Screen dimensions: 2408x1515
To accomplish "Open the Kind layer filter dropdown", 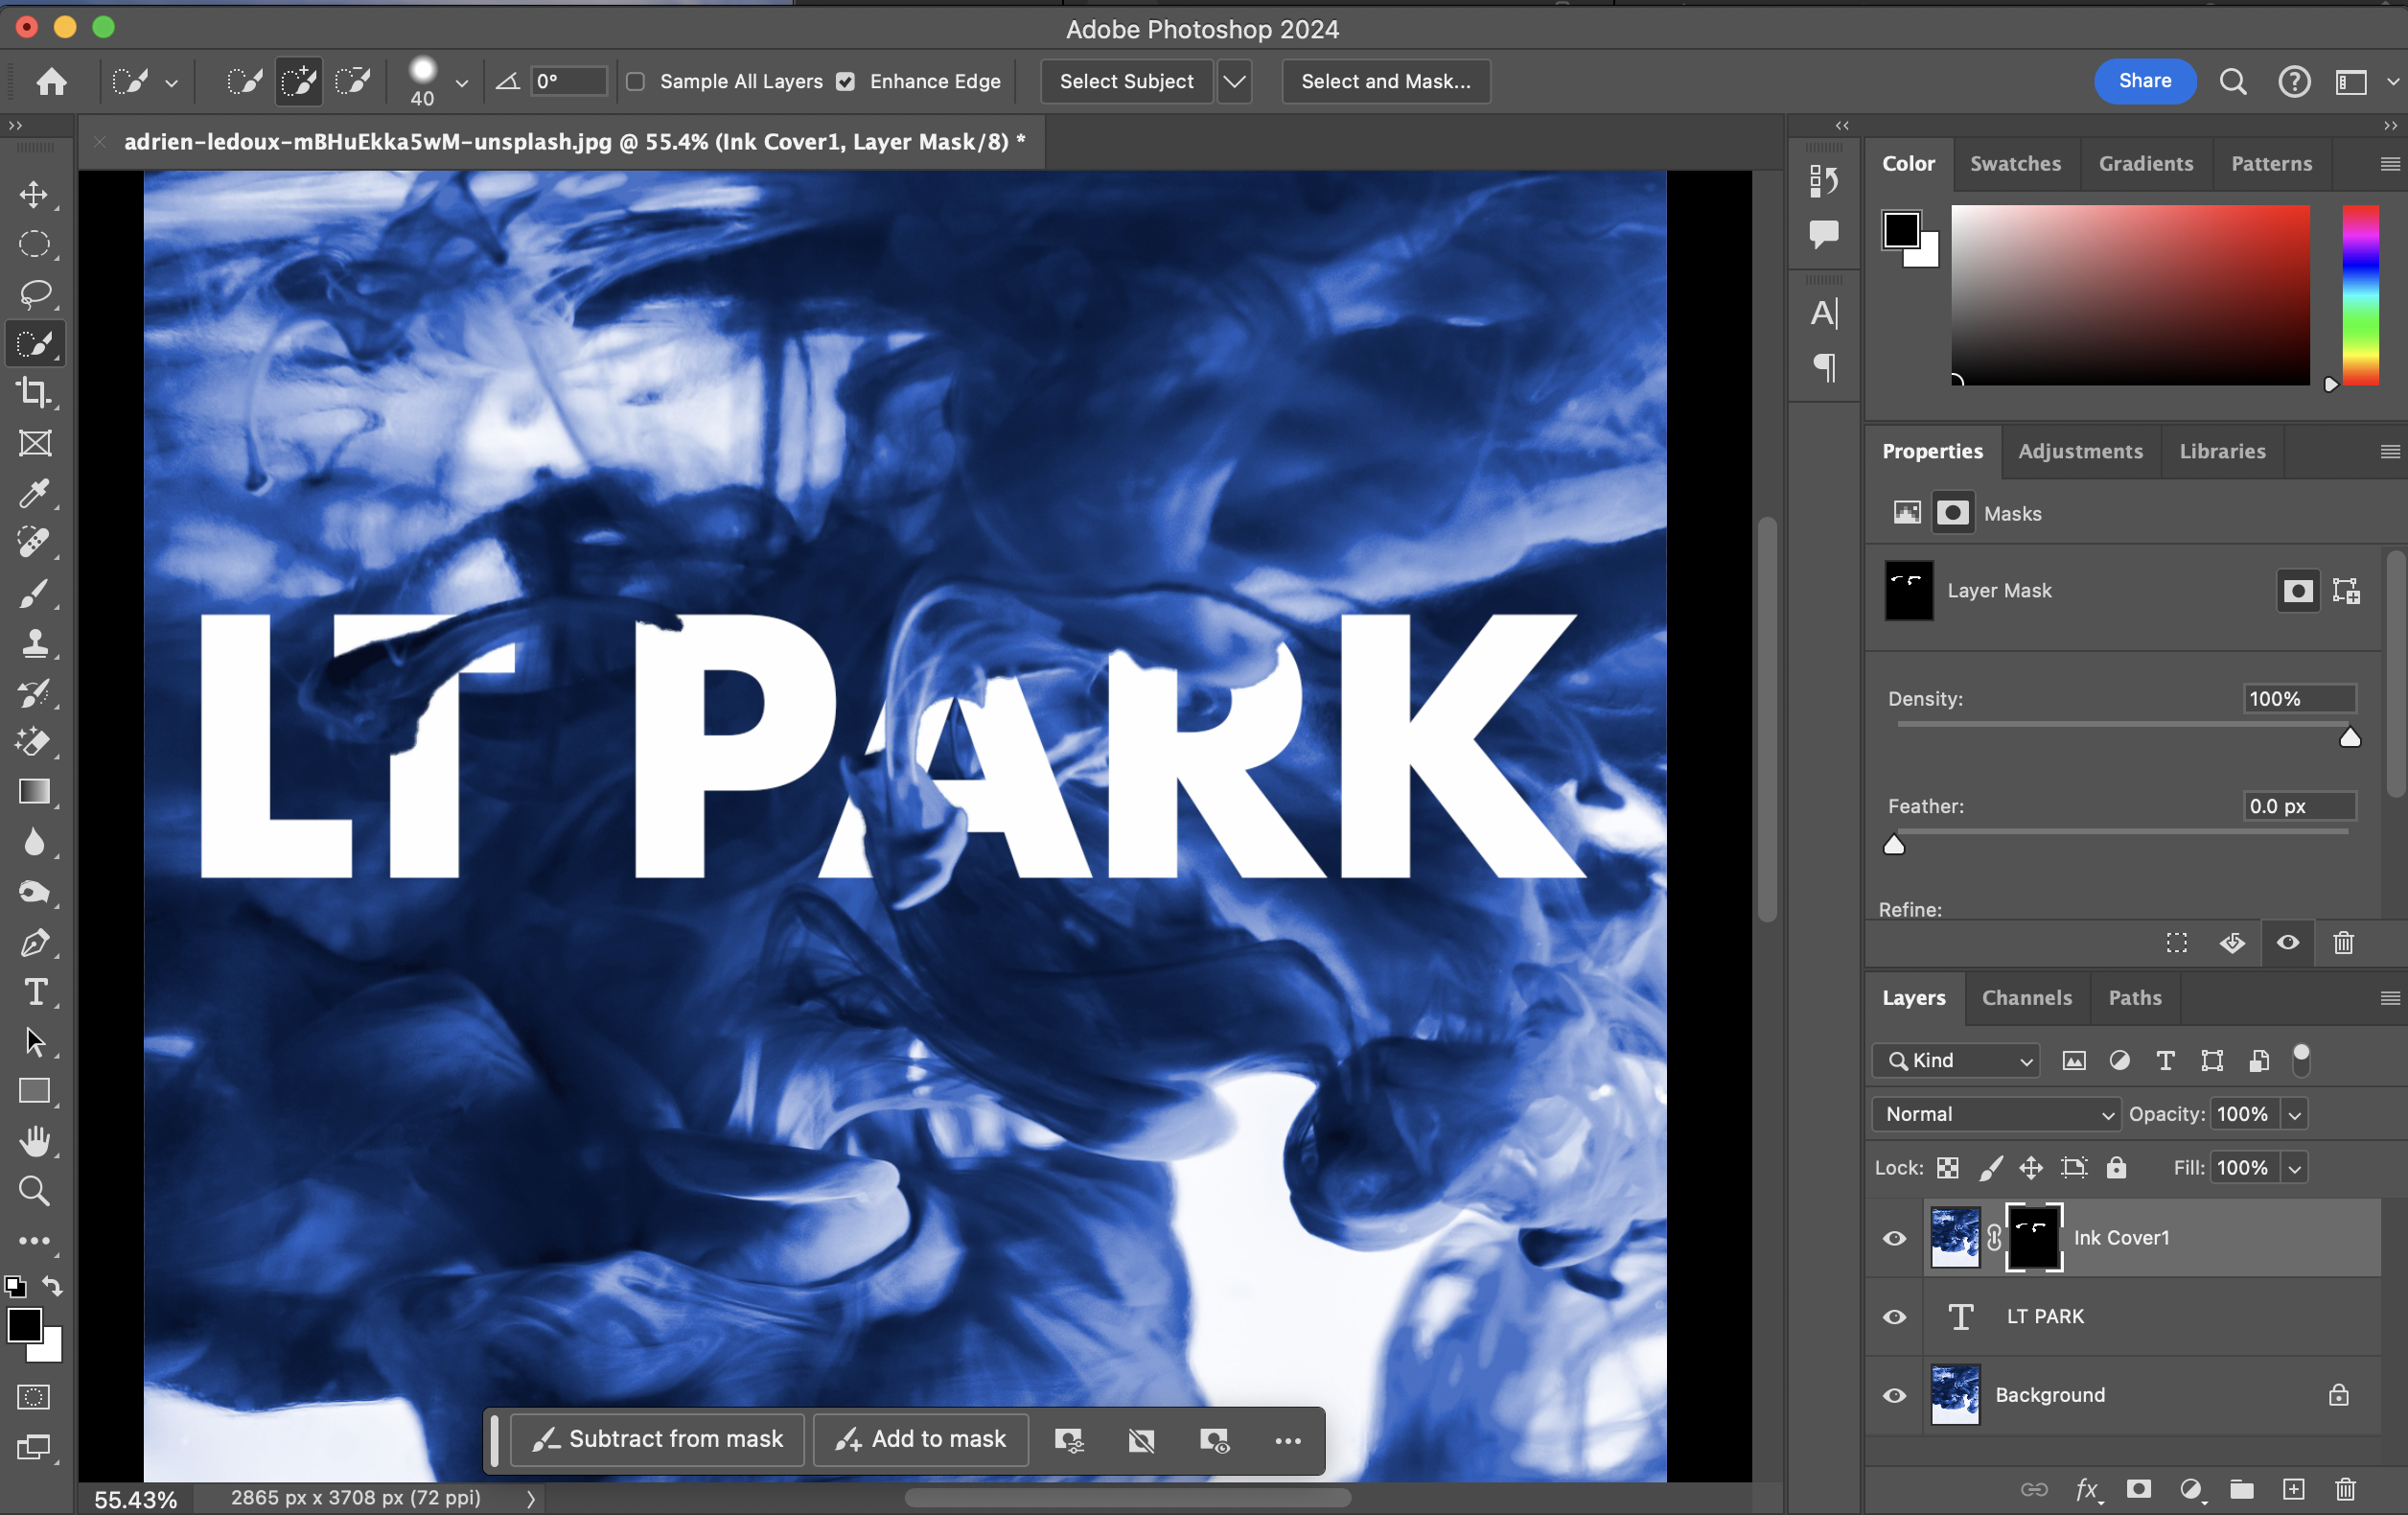I will pos(1956,1061).
